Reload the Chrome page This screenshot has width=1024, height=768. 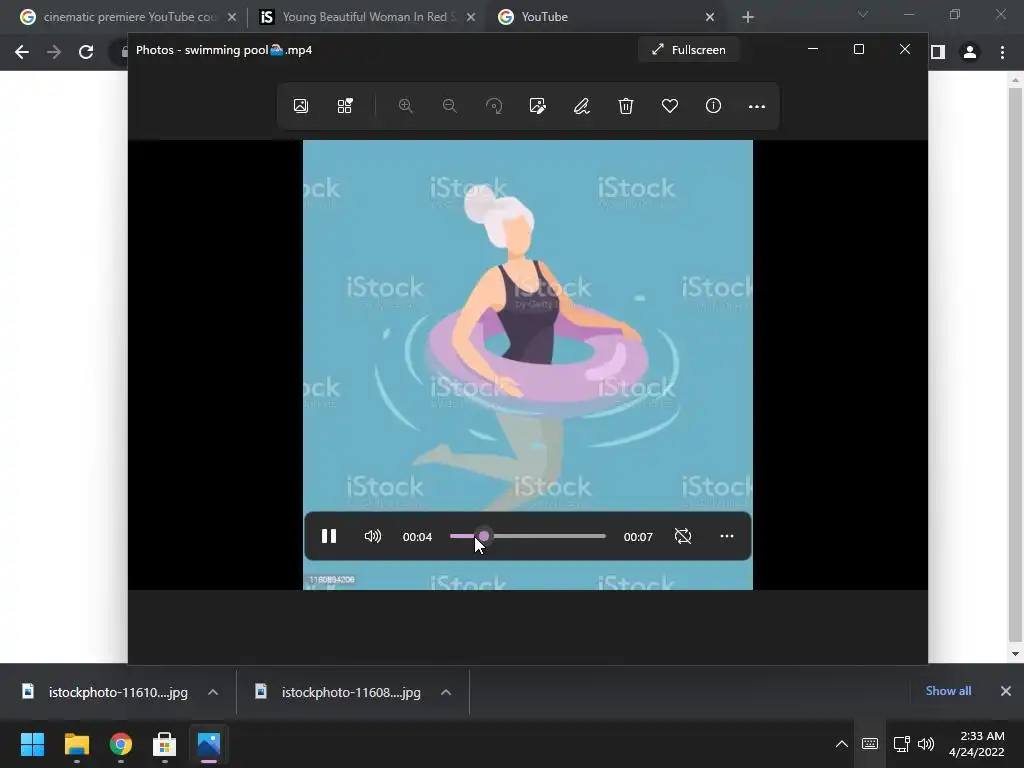pyautogui.click(x=86, y=52)
